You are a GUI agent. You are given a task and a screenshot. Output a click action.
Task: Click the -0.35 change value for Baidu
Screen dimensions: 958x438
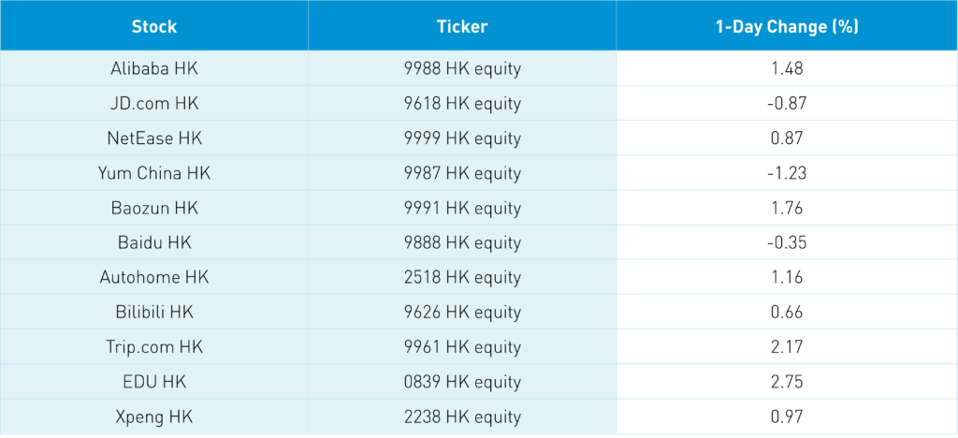pyautogui.click(x=786, y=242)
